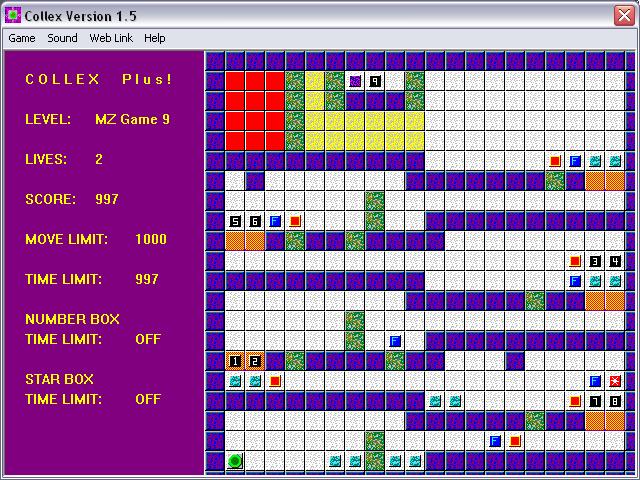Click number box 6
Image resolution: width=640 pixels, height=480 pixels.
[255, 221]
